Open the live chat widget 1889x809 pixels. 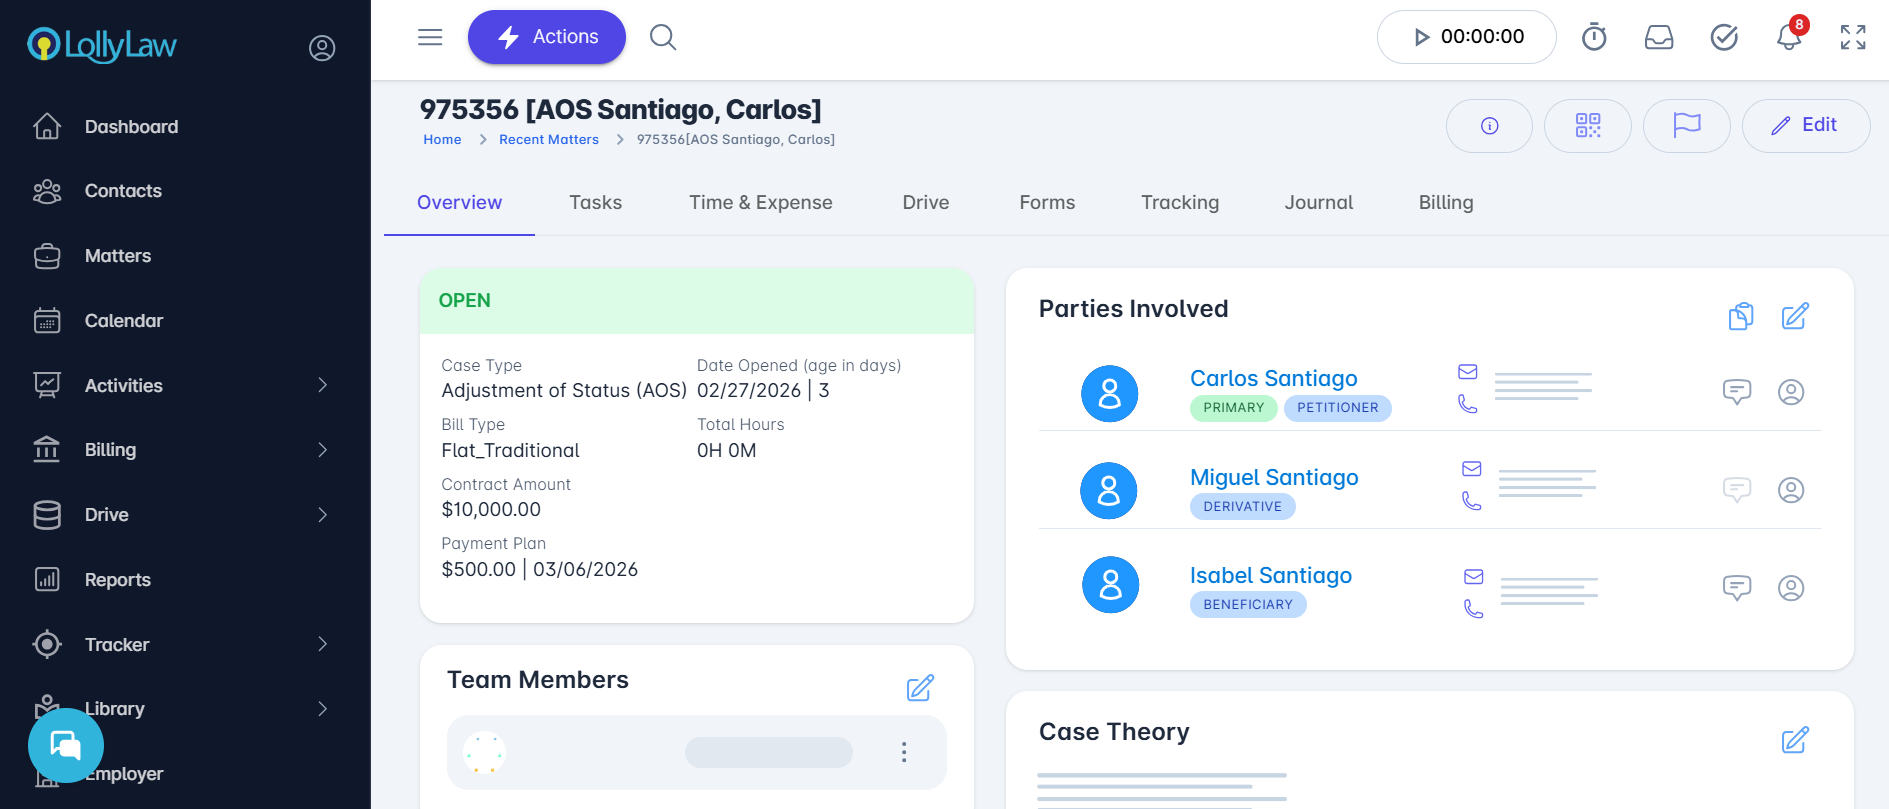click(x=66, y=745)
